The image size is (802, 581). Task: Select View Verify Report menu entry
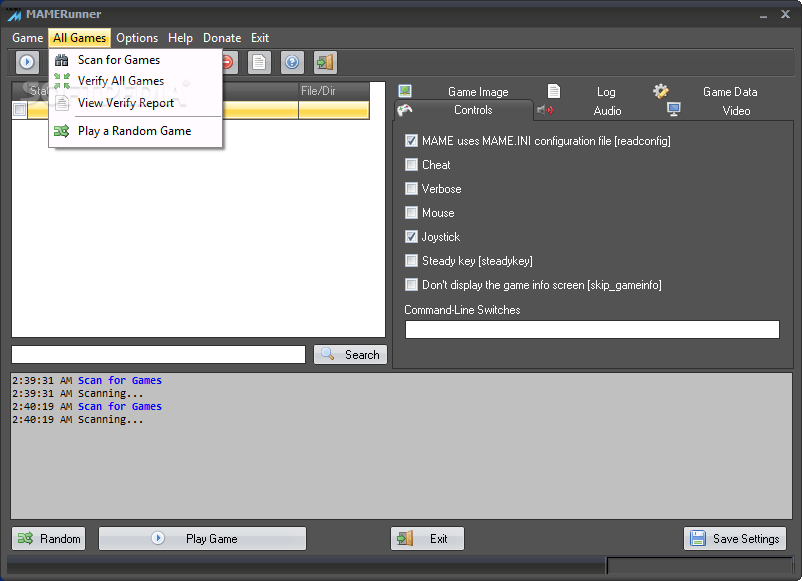tap(136, 103)
